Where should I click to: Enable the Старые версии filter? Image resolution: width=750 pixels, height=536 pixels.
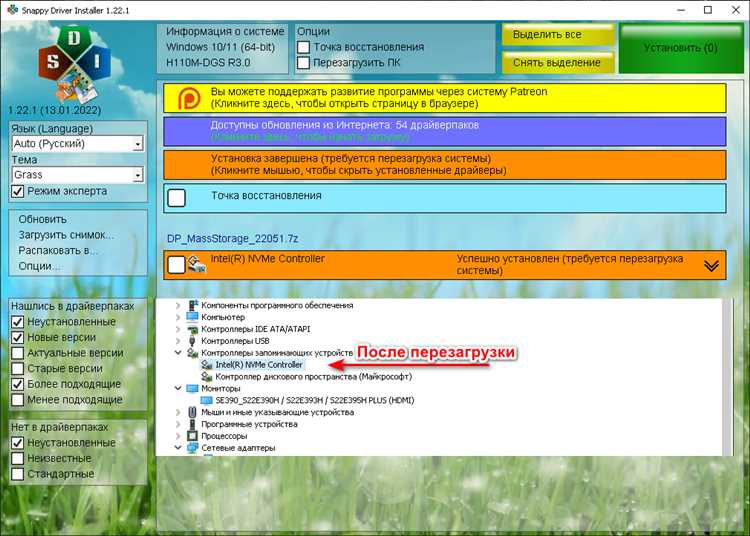(x=18, y=369)
